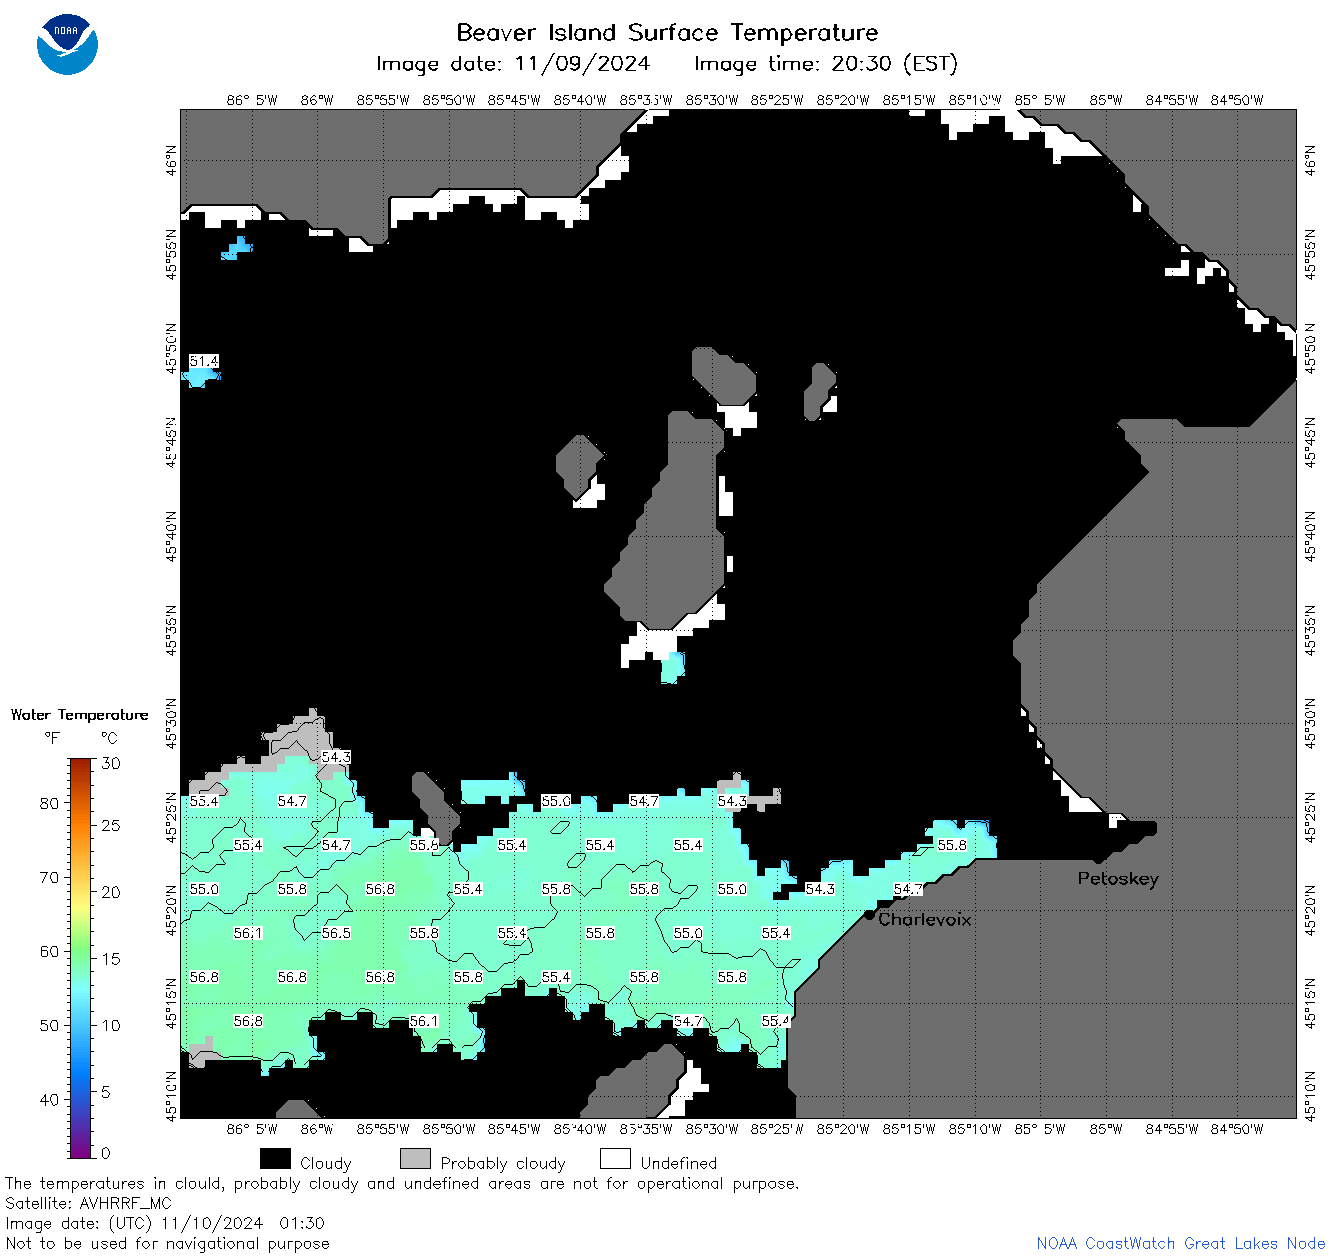Click the Water Temperature color scale bar
This screenshot has width=1336, height=1259.
coord(81,956)
